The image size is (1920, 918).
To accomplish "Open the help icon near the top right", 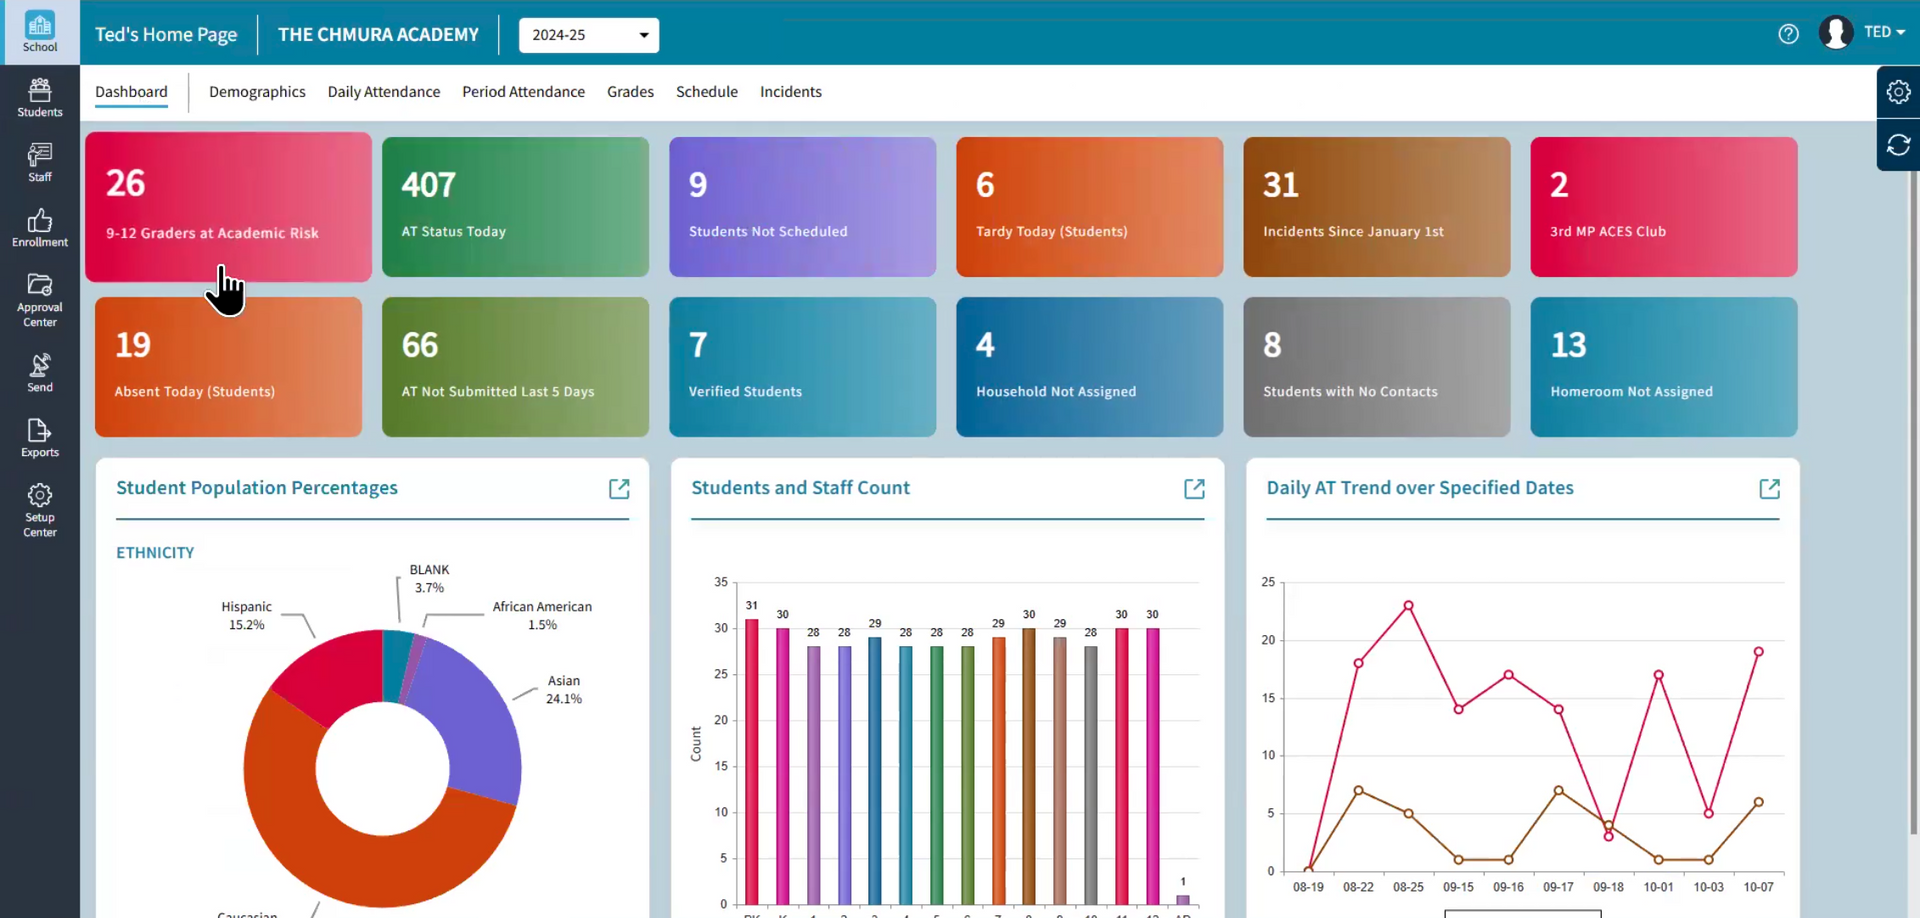I will 1789,33.
